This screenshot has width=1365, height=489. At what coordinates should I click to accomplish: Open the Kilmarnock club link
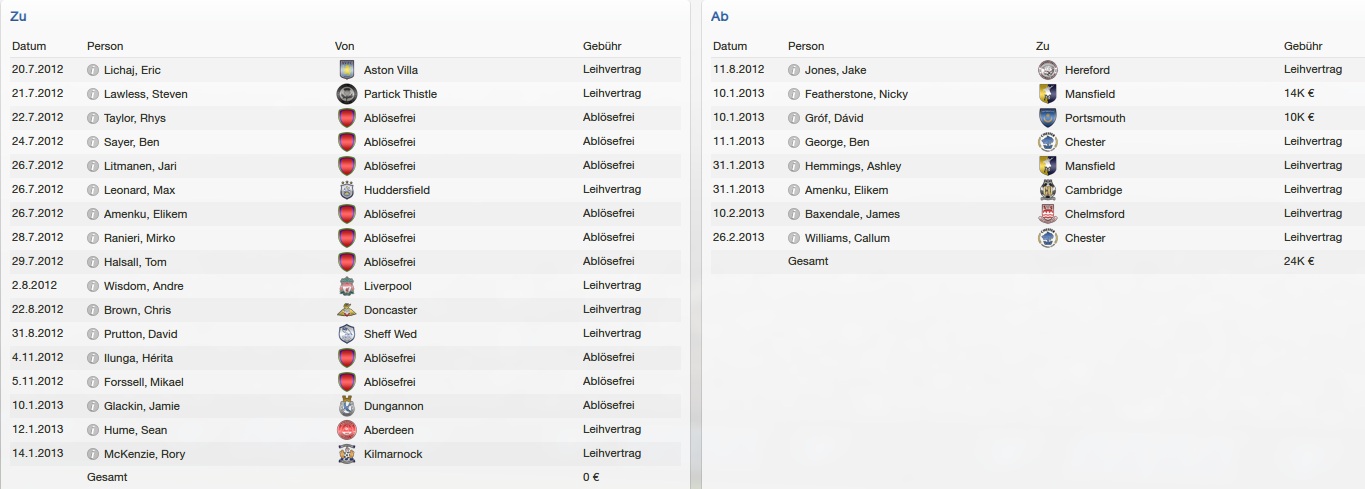coord(393,454)
